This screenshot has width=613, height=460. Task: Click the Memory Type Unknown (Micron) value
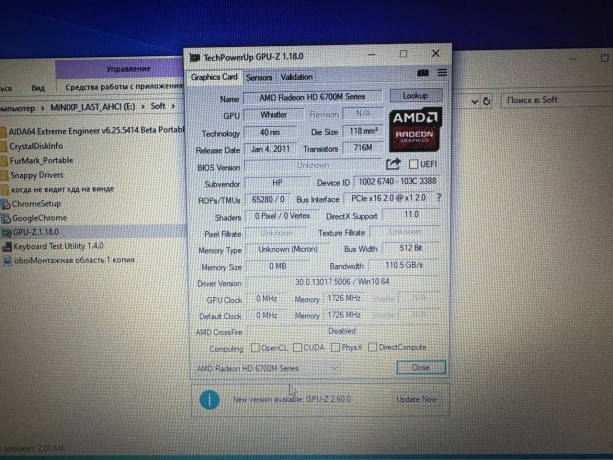(x=288, y=249)
